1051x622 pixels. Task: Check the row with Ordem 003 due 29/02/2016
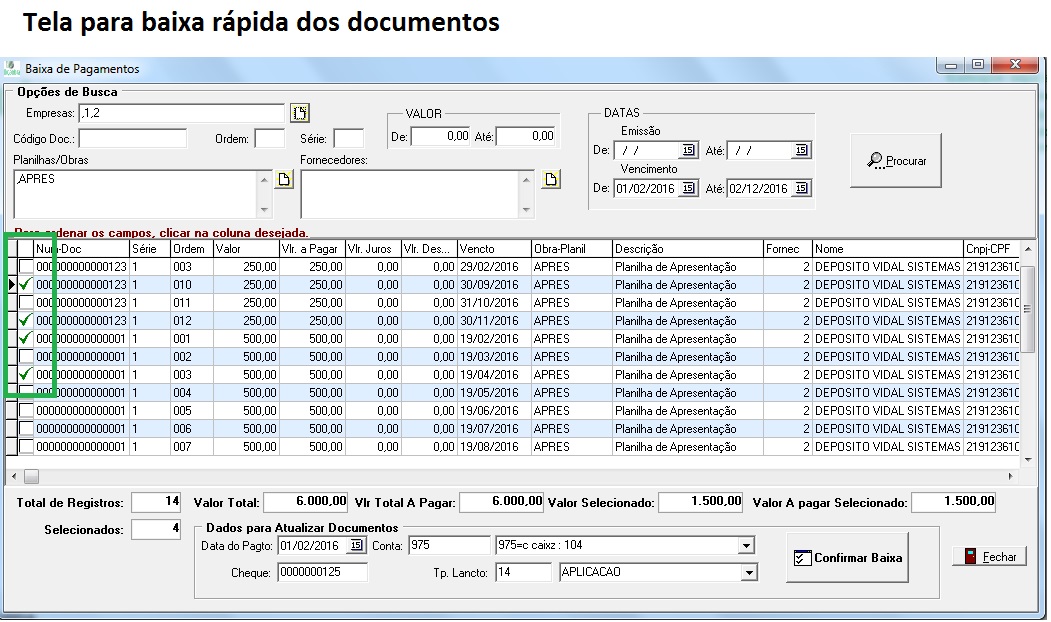pos(26,267)
